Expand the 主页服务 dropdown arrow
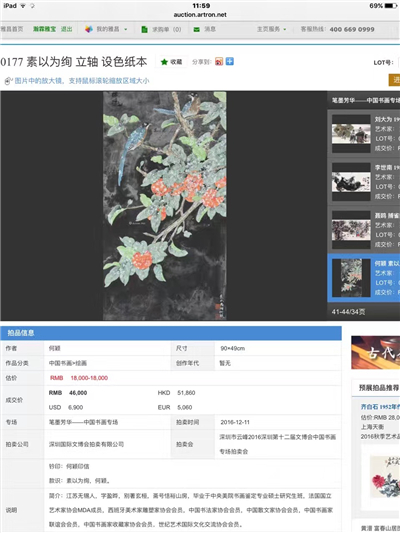Screen dimensions: 400x533 pyautogui.click(x=284, y=30)
